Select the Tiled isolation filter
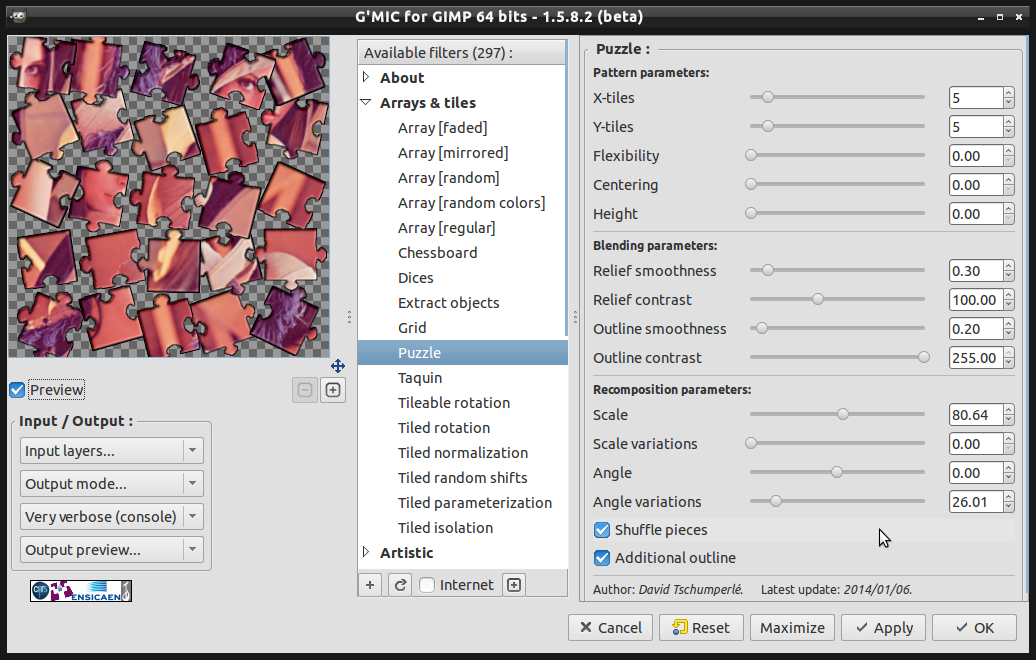The width and height of the screenshot is (1036, 660). point(445,528)
